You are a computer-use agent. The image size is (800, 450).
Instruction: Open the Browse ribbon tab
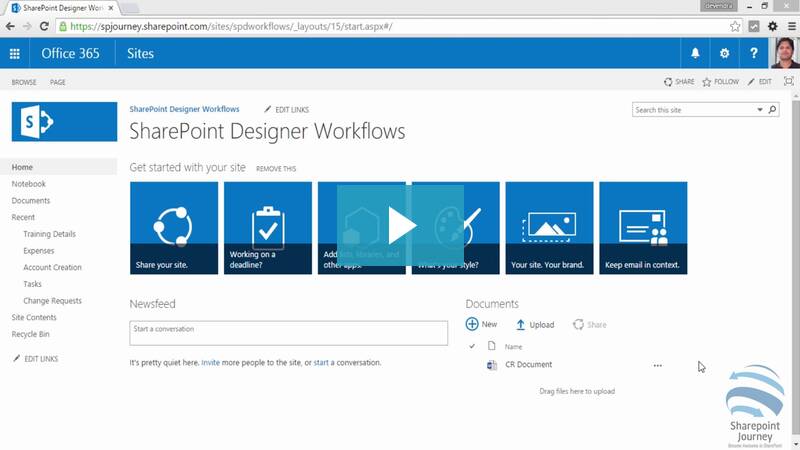[24, 82]
